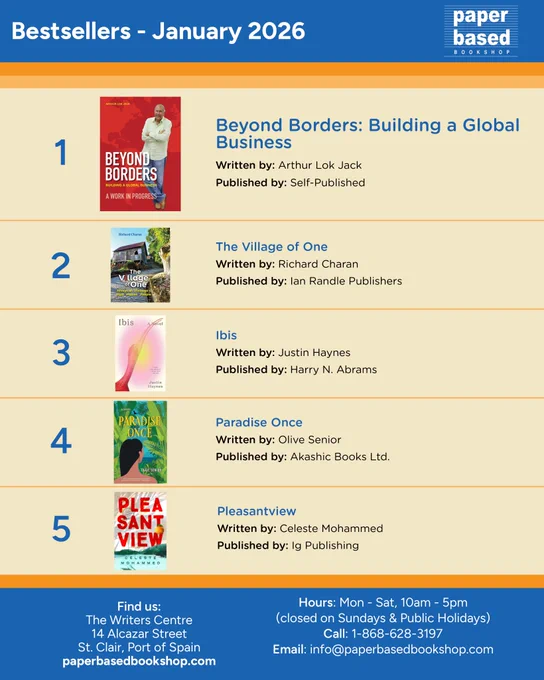Viewport: 544px width, 680px height.
Task: Open the paperbasedbookshop.com website link
Action: point(139,661)
